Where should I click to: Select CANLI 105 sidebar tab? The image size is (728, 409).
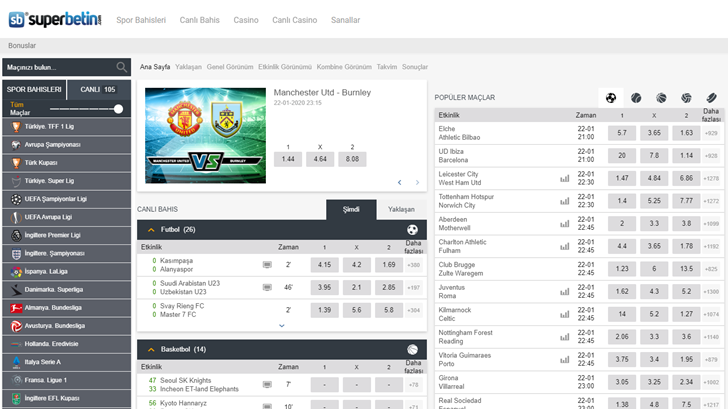[x=99, y=90]
